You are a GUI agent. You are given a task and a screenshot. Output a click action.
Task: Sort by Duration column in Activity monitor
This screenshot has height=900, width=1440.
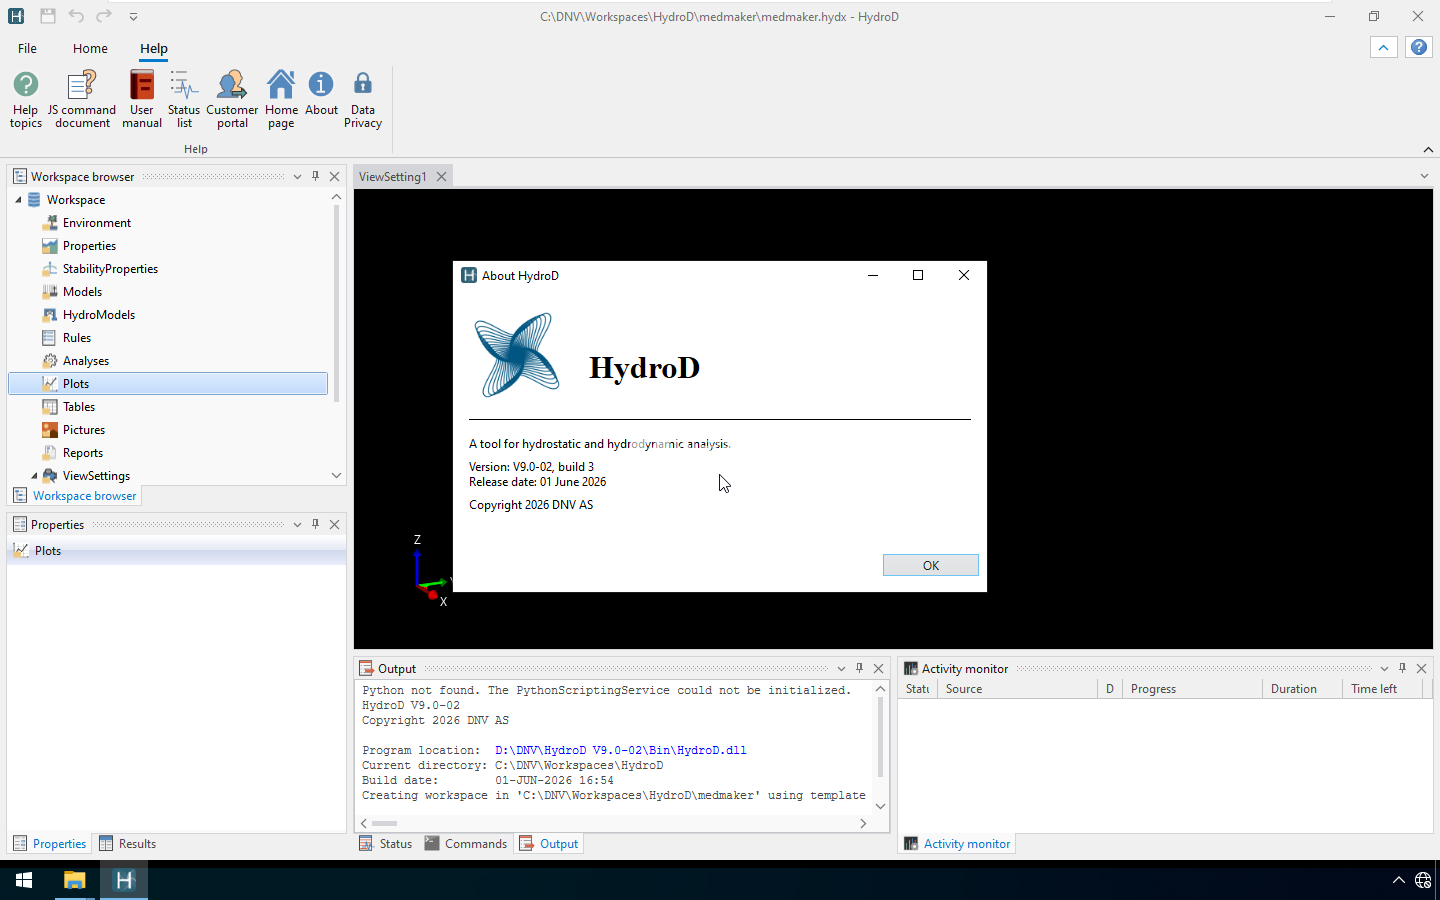pos(1303,689)
